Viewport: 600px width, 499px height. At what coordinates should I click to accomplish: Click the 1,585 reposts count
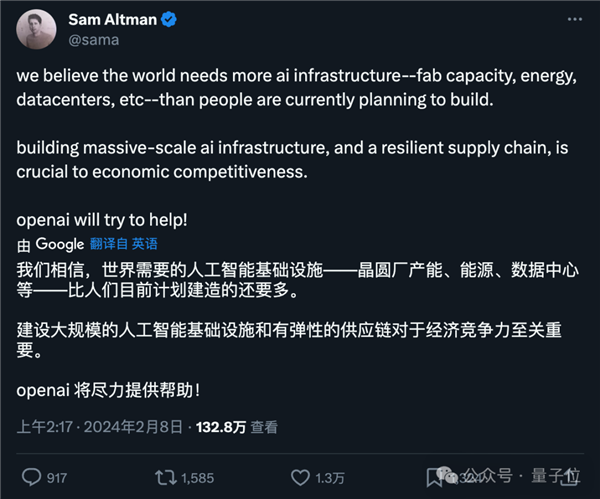pyautogui.click(x=199, y=478)
